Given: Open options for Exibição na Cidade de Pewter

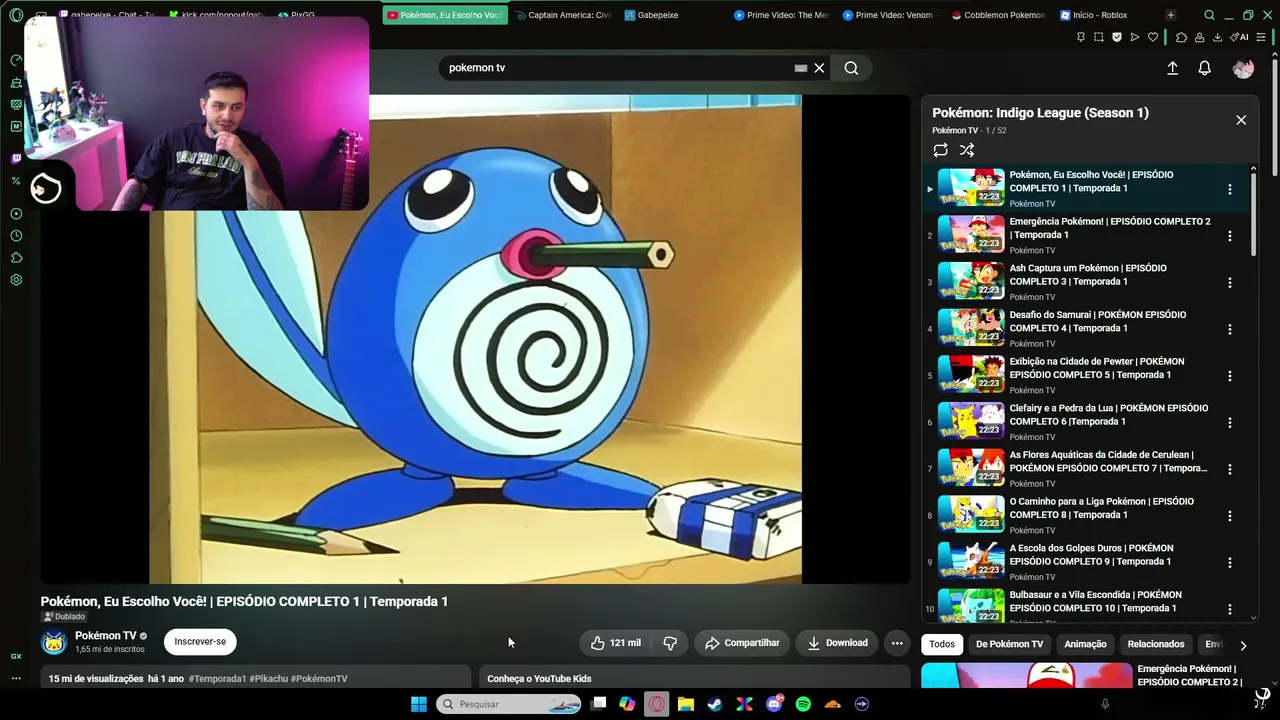Looking at the screenshot, I should (x=1230, y=376).
